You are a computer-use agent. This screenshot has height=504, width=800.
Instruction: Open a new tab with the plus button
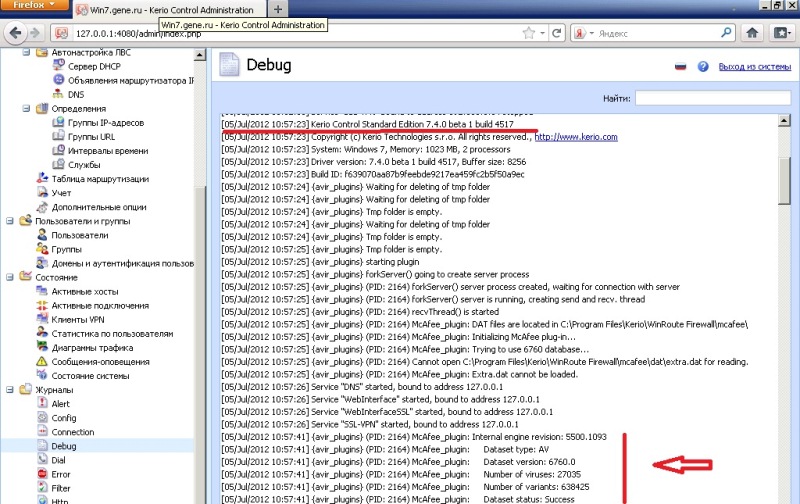click(278, 9)
